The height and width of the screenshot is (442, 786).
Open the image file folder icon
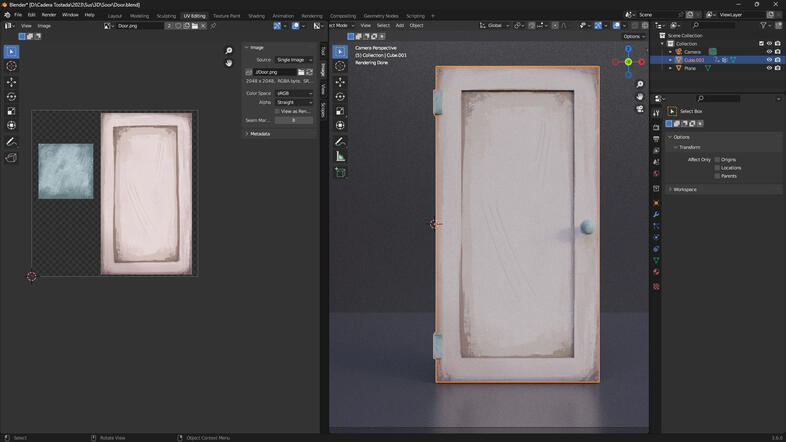[301, 72]
